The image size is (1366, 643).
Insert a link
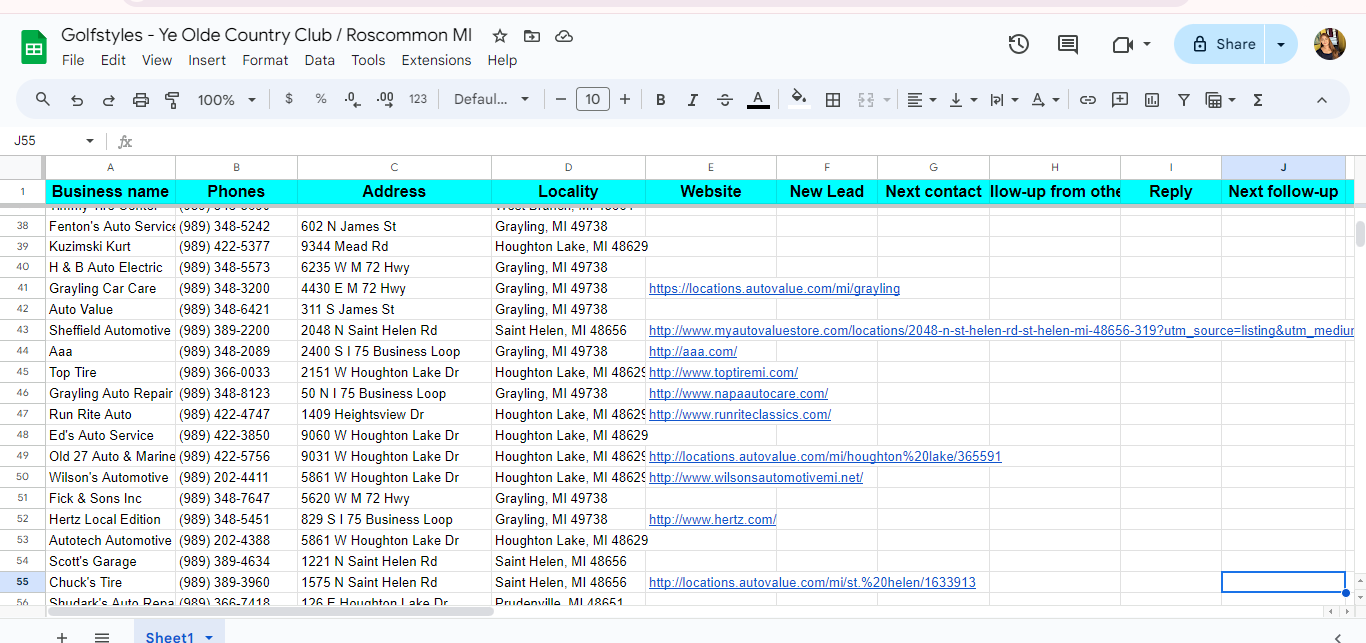point(1088,99)
